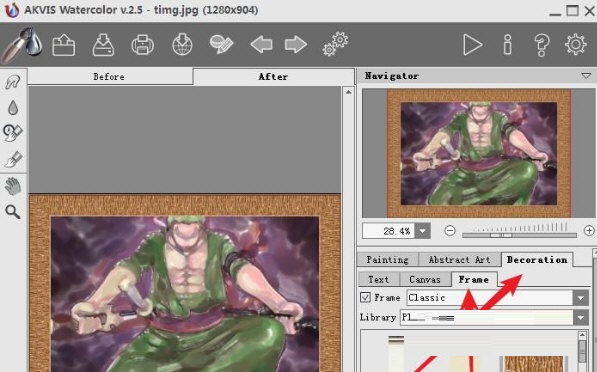Image resolution: width=597 pixels, height=372 pixels.
Task: Select the History Brush tool
Action: [13, 133]
